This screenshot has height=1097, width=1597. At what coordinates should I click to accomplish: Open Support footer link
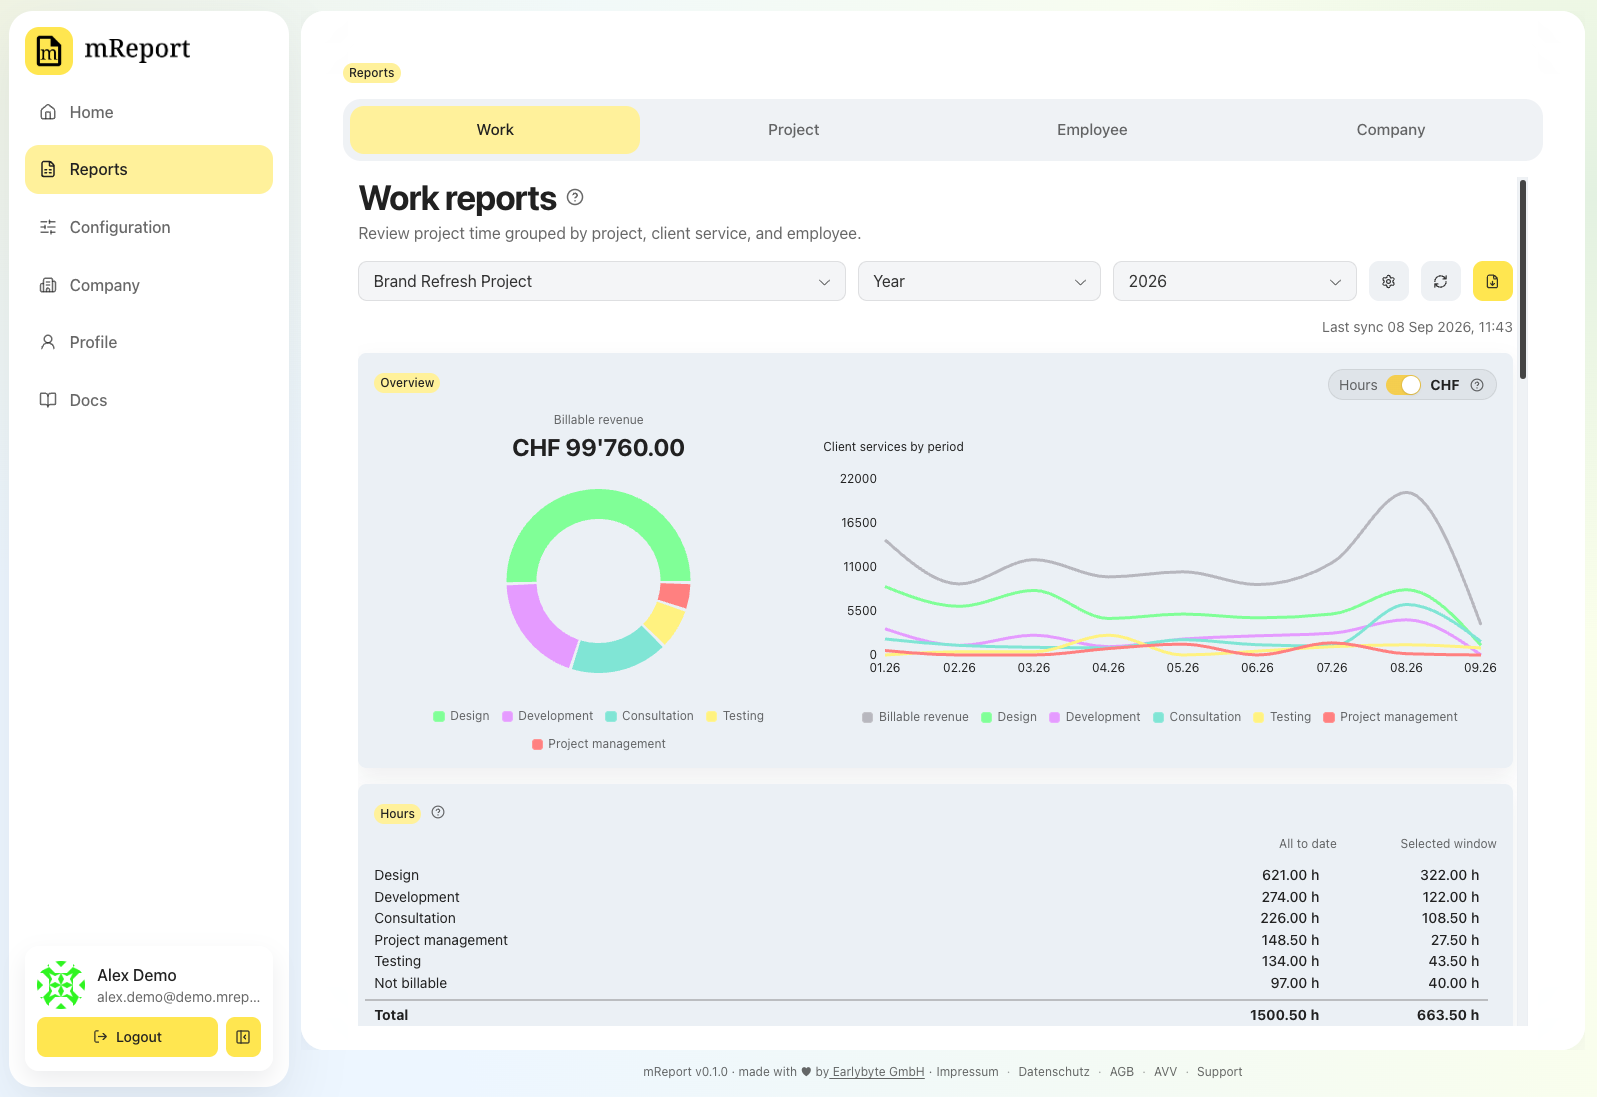point(1219,1072)
